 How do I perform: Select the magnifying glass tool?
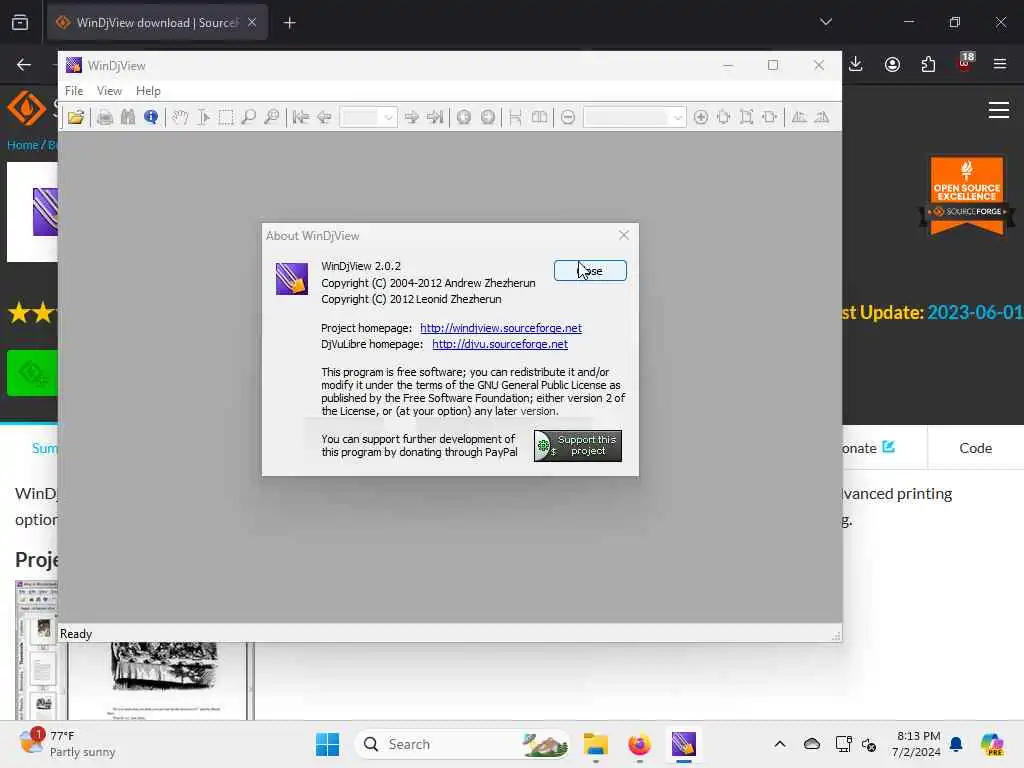click(249, 118)
